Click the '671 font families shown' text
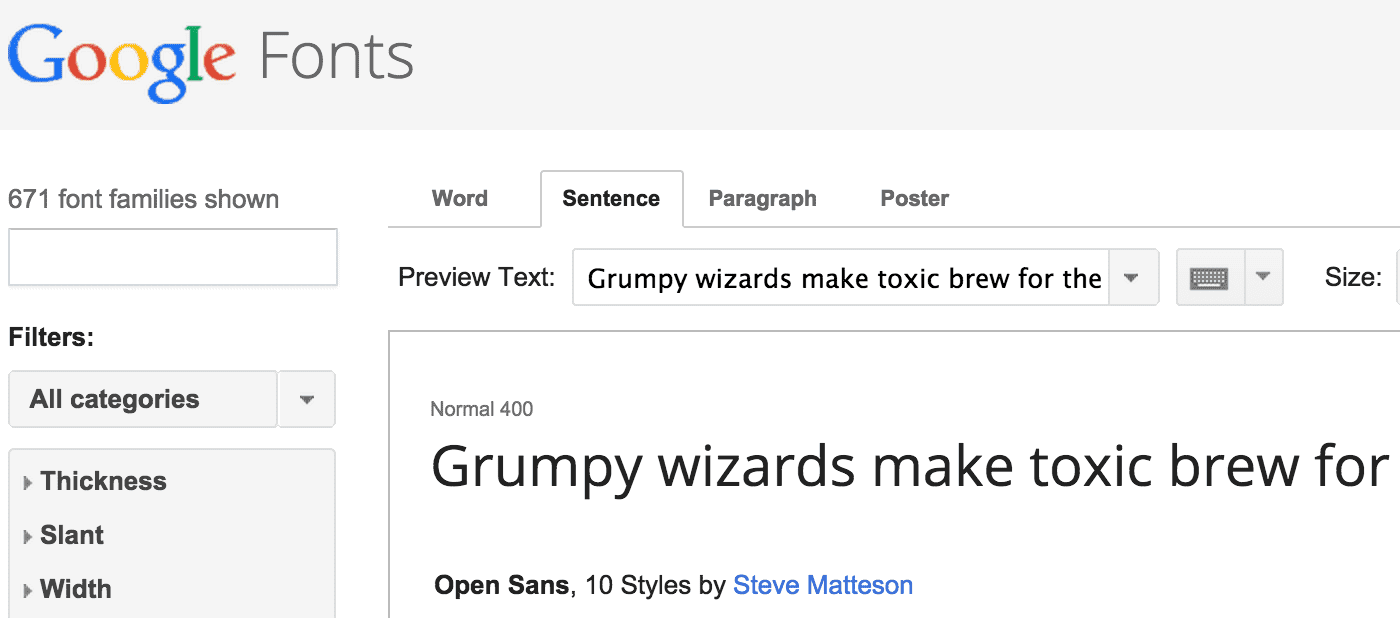 coord(144,199)
